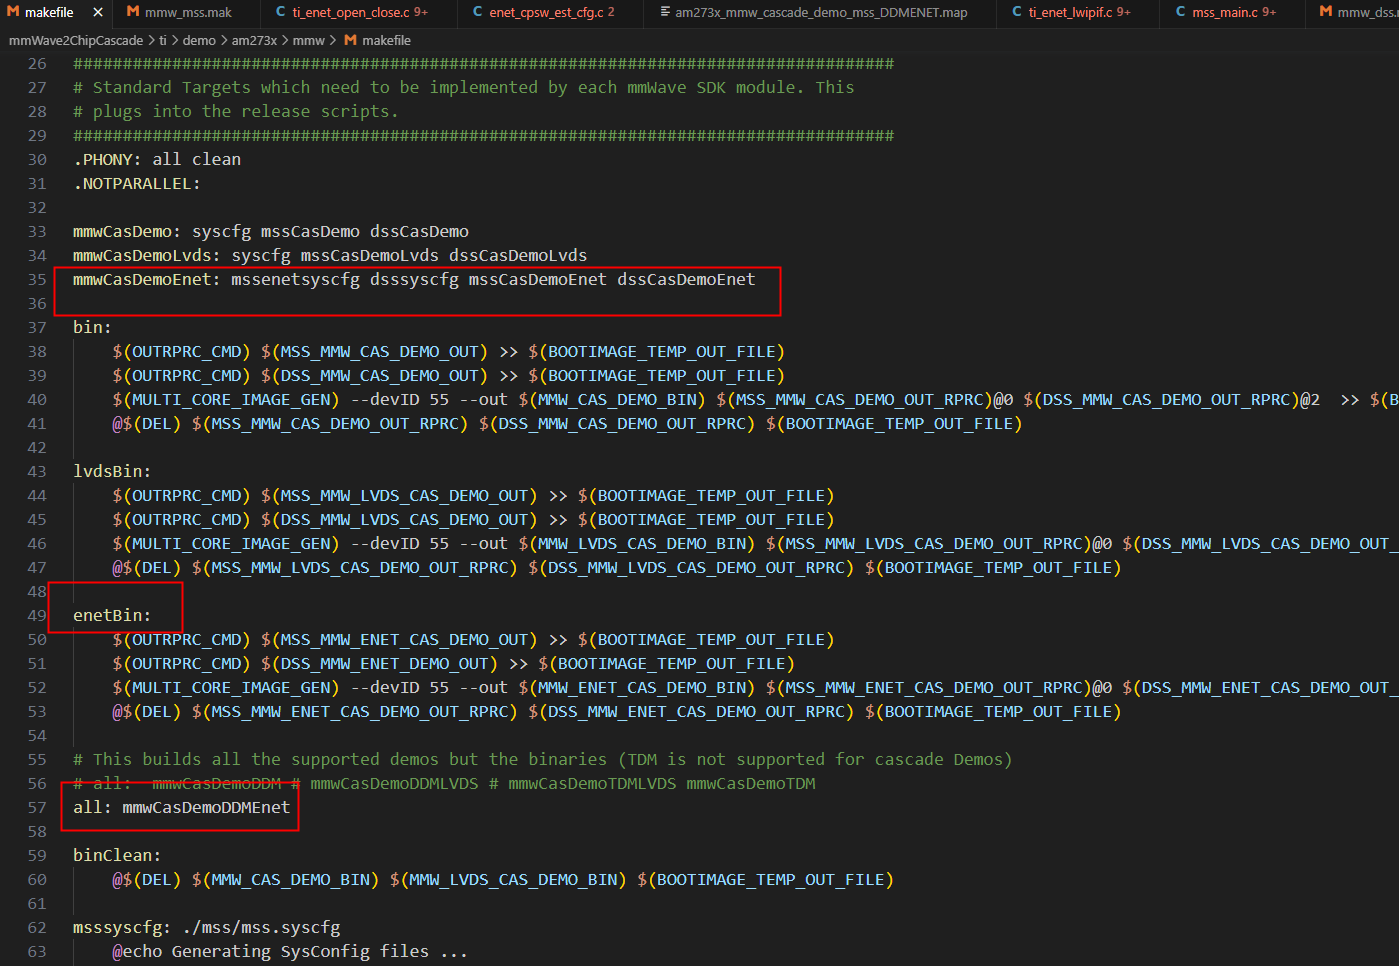Image resolution: width=1399 pixels, height=966 pixels.
Task: Open the mmWave2ChipCascade breadcrumb folder
Action: 76,40
